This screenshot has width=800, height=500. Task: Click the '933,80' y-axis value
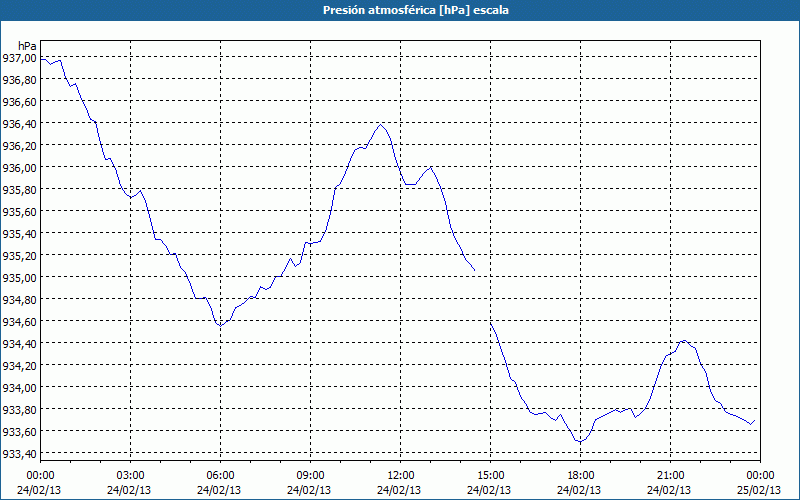20,409
